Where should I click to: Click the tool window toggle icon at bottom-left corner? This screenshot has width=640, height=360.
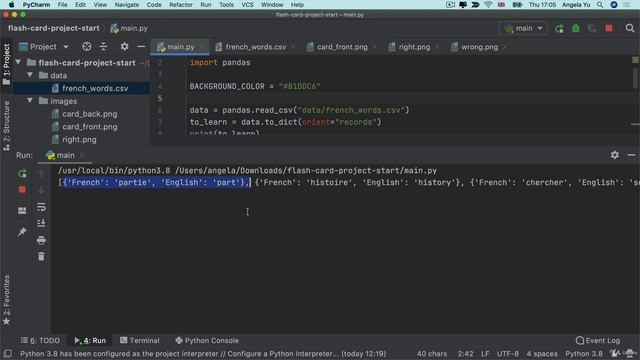pyautogui.click(x=7, y=353)
